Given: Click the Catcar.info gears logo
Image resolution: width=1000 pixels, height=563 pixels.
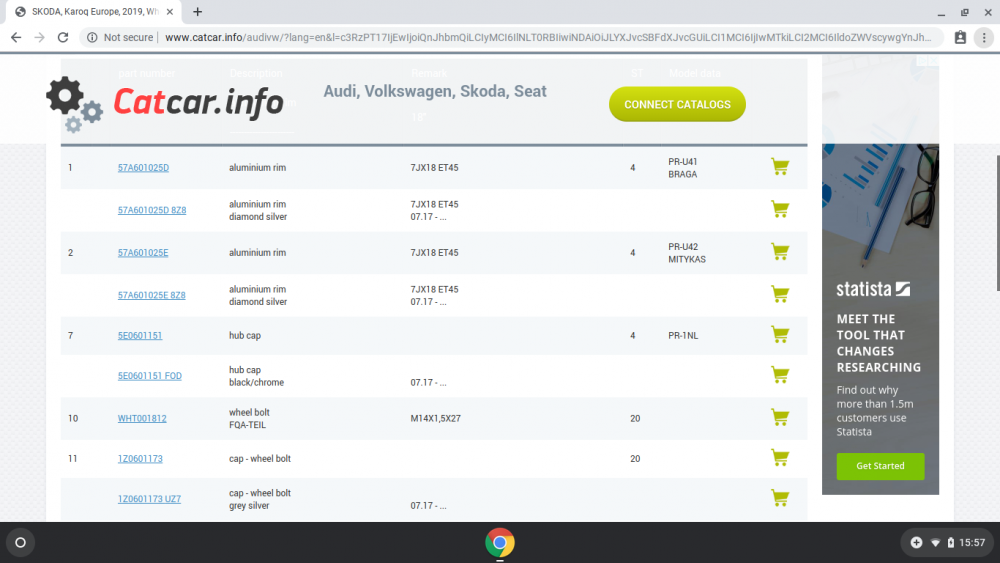Looking at the screenshot, I should (x=74, y=105).
